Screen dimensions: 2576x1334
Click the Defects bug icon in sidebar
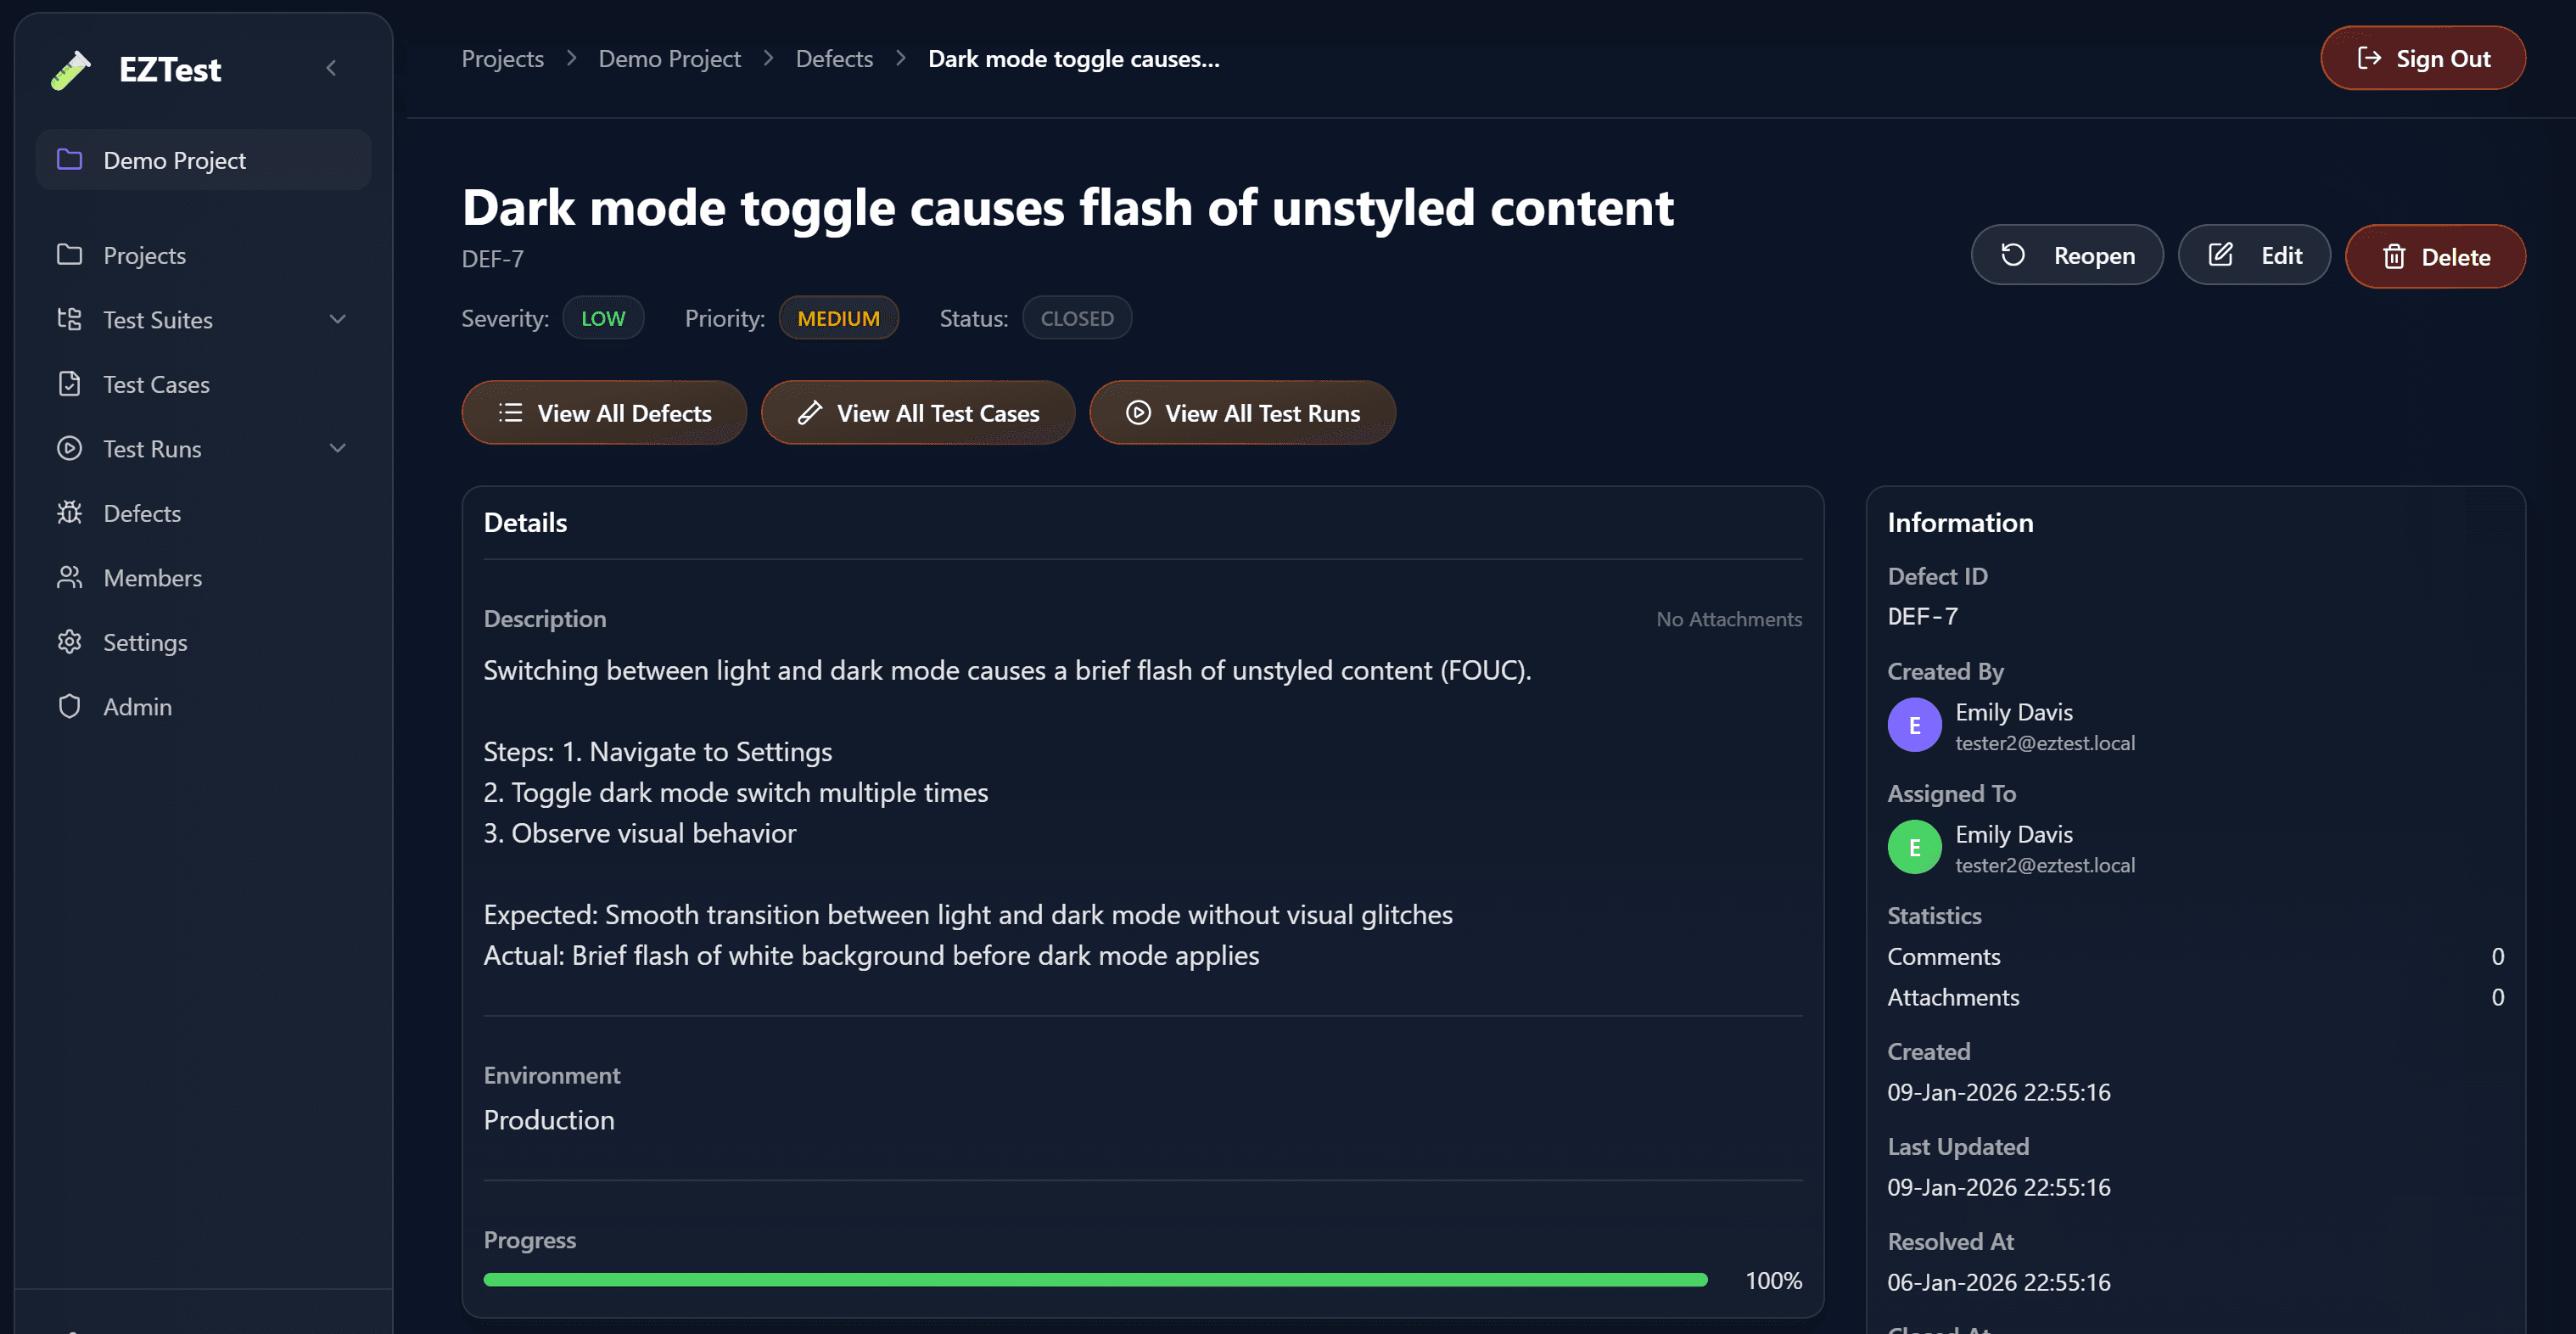pyautogui.click(x=69, y=513)
